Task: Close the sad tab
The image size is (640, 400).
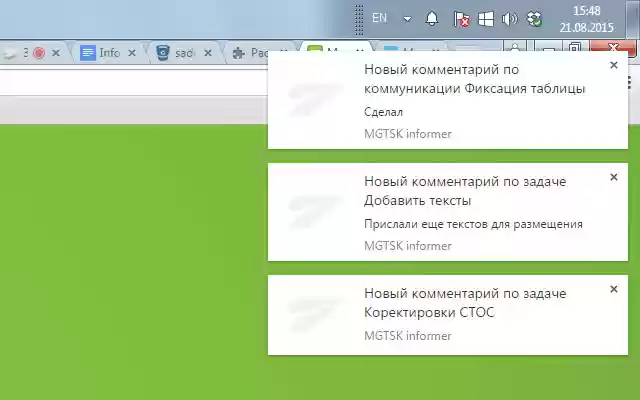Action: pos(208,53)
